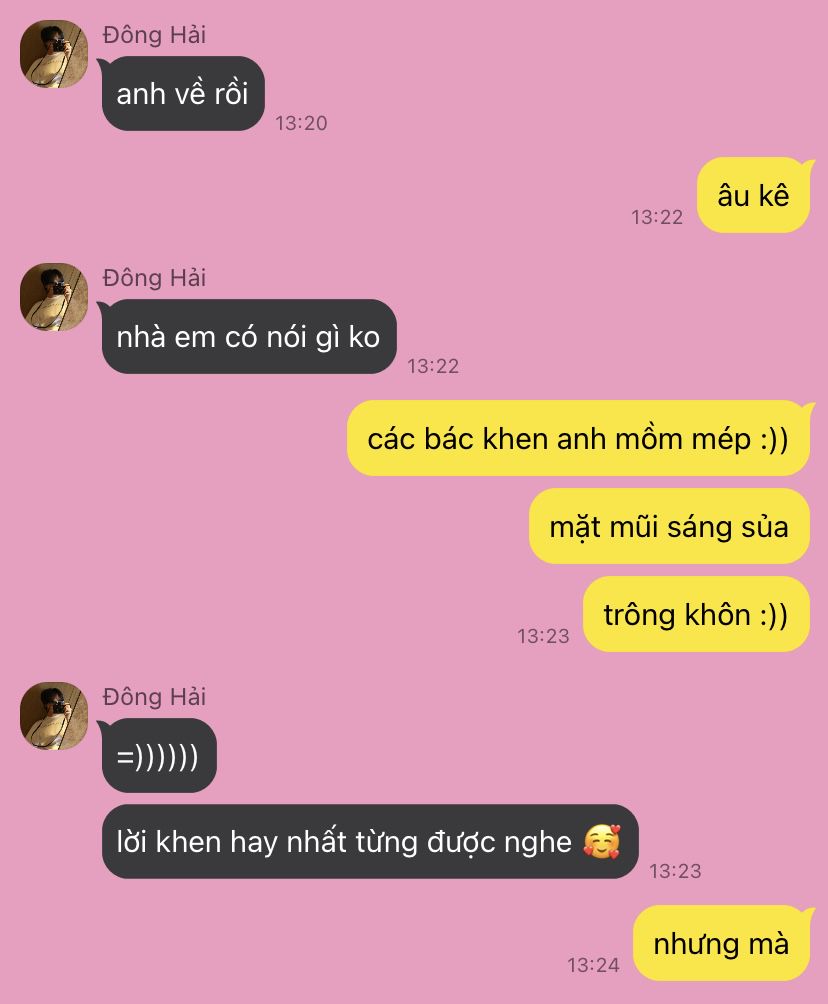Tap the 13:20 timestamp
Viewport: 828px width, 1004px height.
[301, 123]
